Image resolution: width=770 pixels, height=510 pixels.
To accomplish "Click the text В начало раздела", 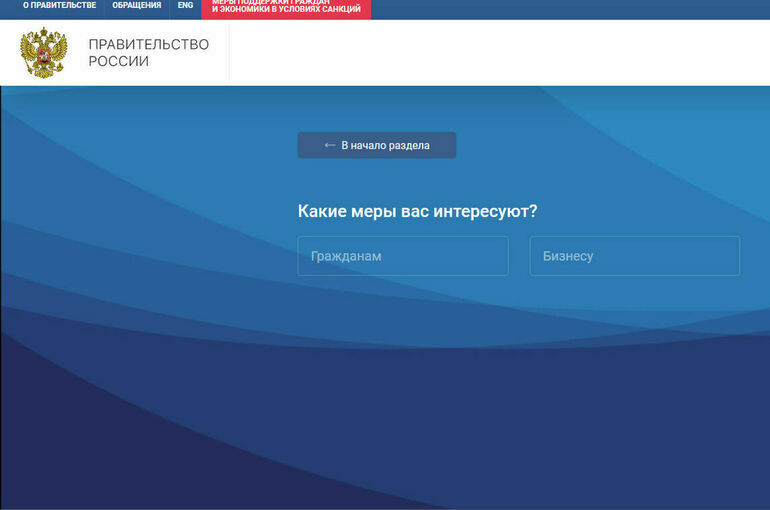I will (x=385, y=145).
